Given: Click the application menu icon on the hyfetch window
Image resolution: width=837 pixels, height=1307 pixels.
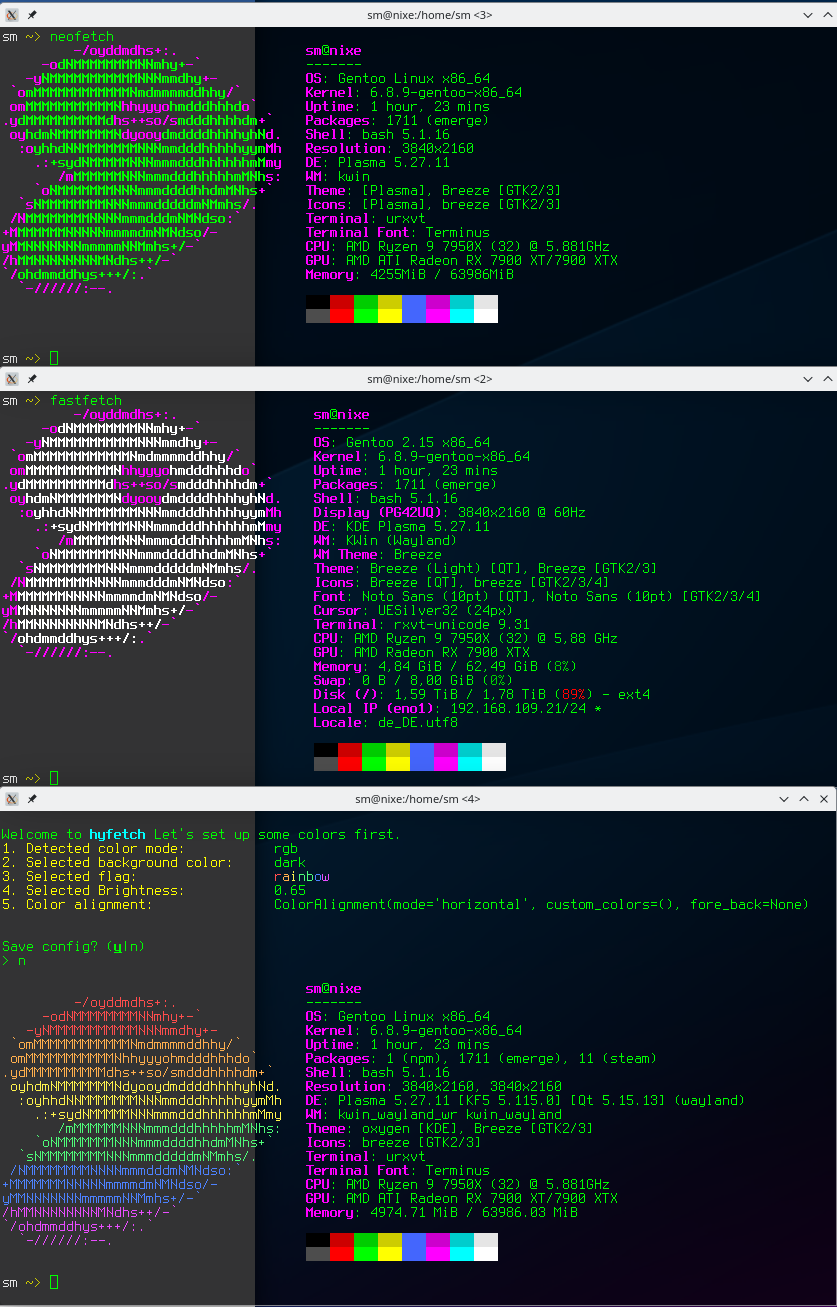Looking at the screenshot, I should [x=12, y=798].
